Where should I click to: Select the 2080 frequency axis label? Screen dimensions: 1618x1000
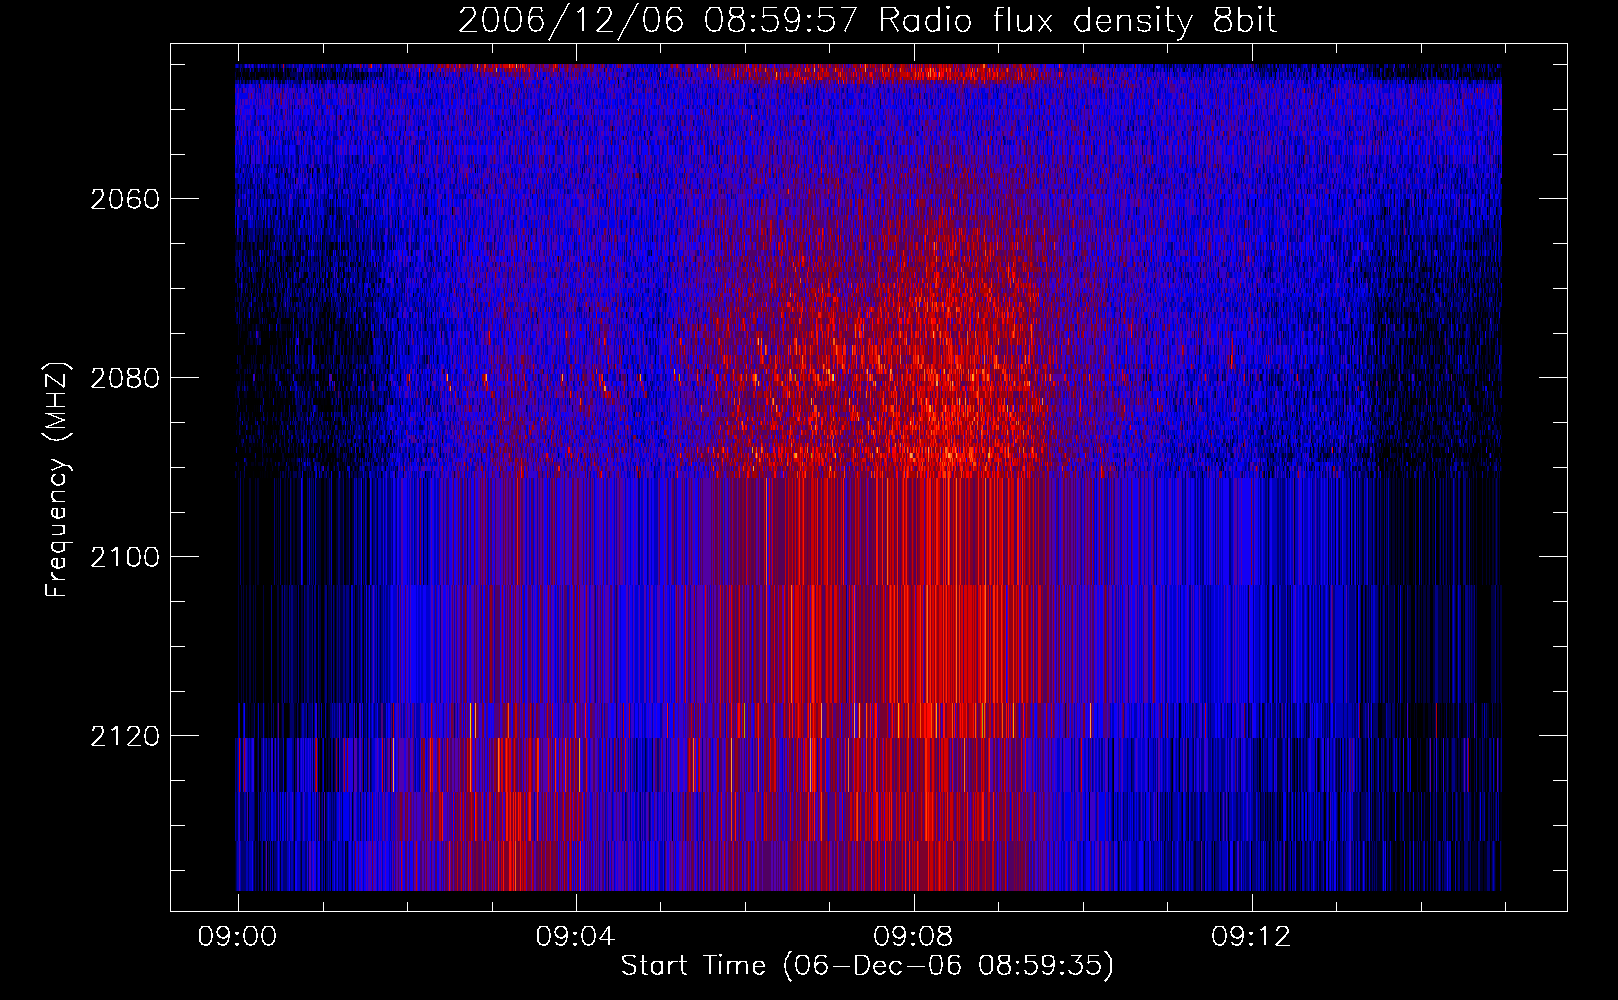point(125,378)
